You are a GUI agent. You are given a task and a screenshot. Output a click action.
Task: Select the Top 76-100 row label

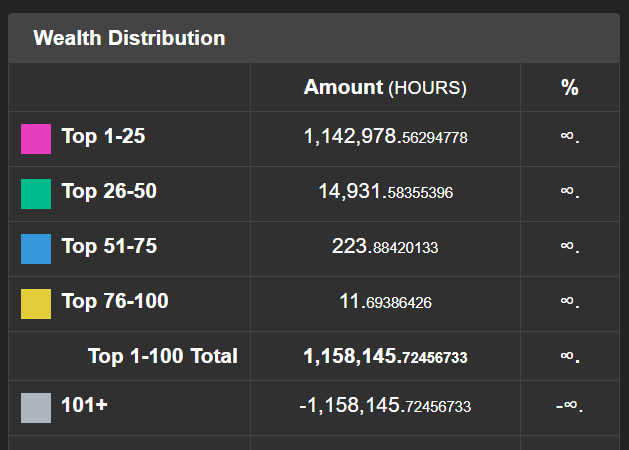tap(115, 301)
